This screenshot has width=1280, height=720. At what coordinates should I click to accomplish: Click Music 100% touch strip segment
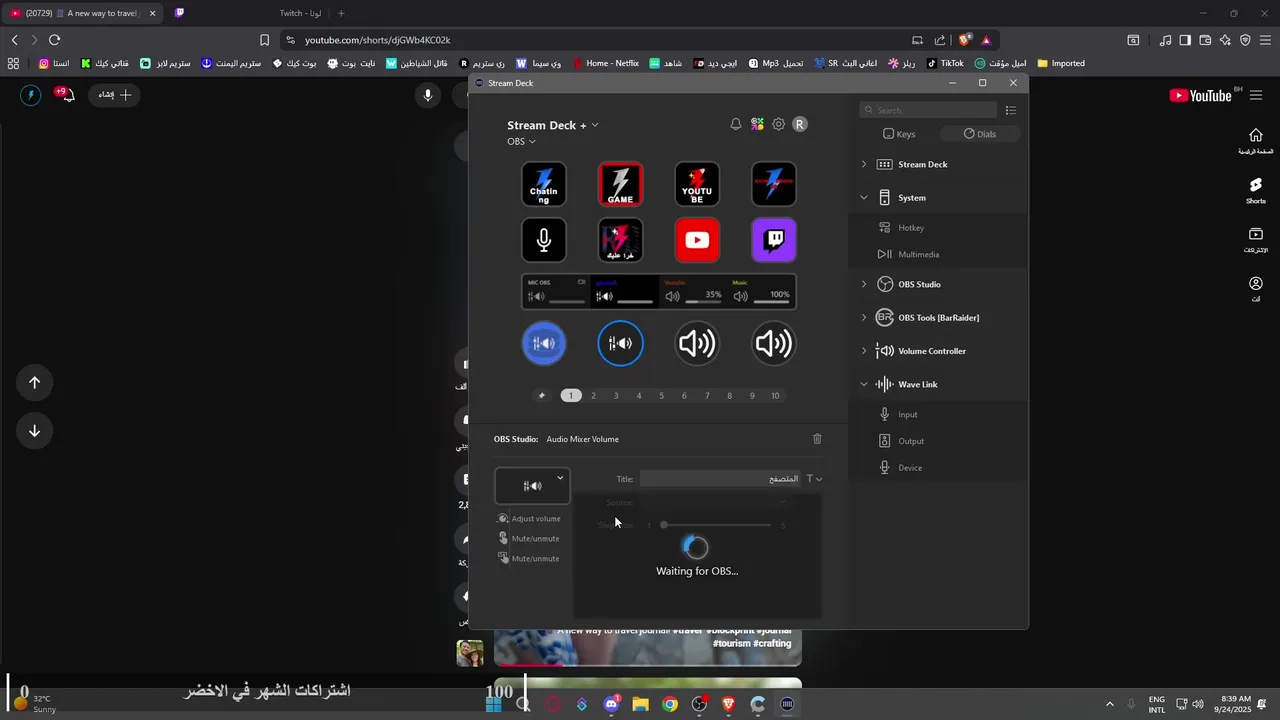761,291
